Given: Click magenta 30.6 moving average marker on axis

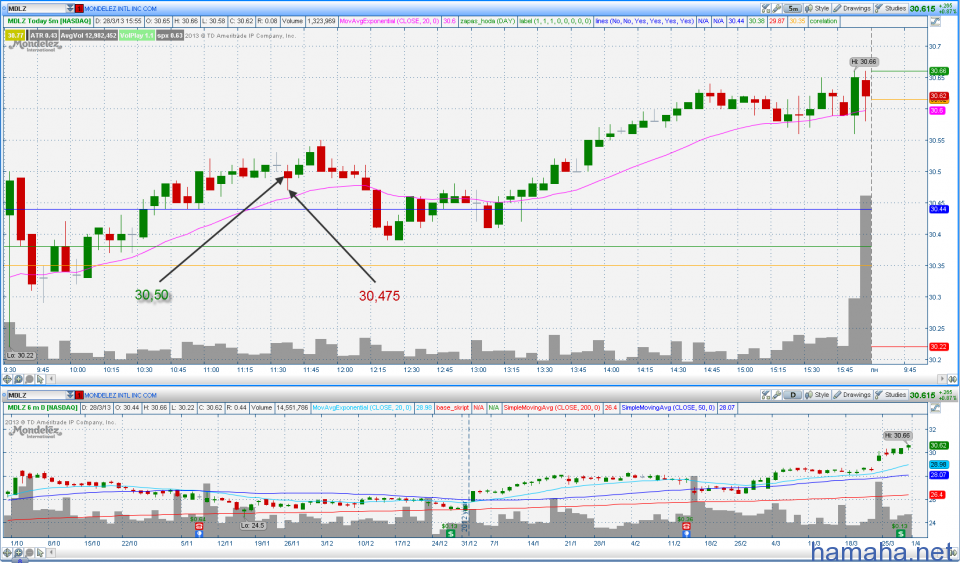Looking at the screenshot, I should pyautogui.click(x=937, y=111).
